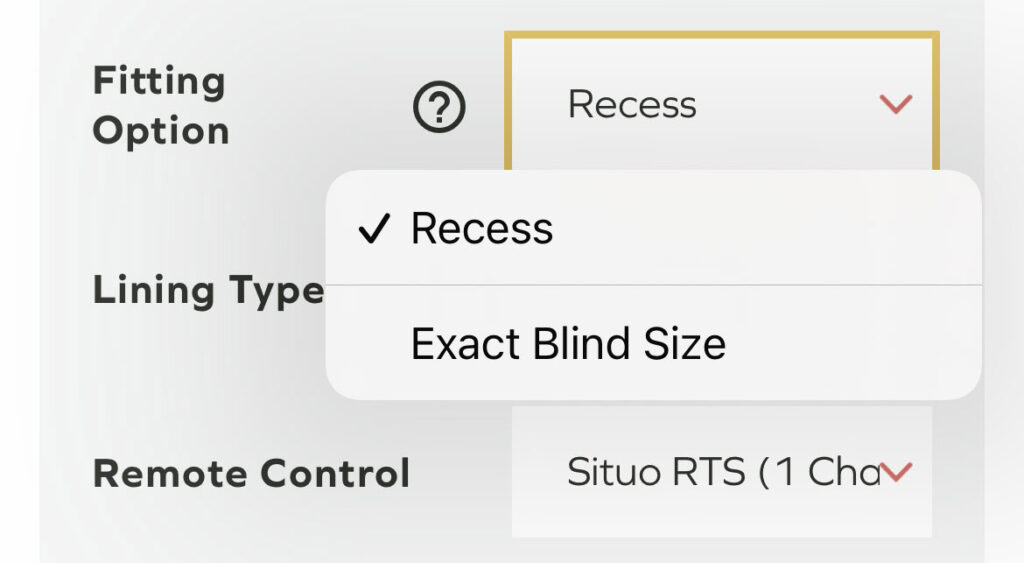Screen dimensions: 1024x563
Task: Click the Fitting Option field label
Action: (160, 106)
